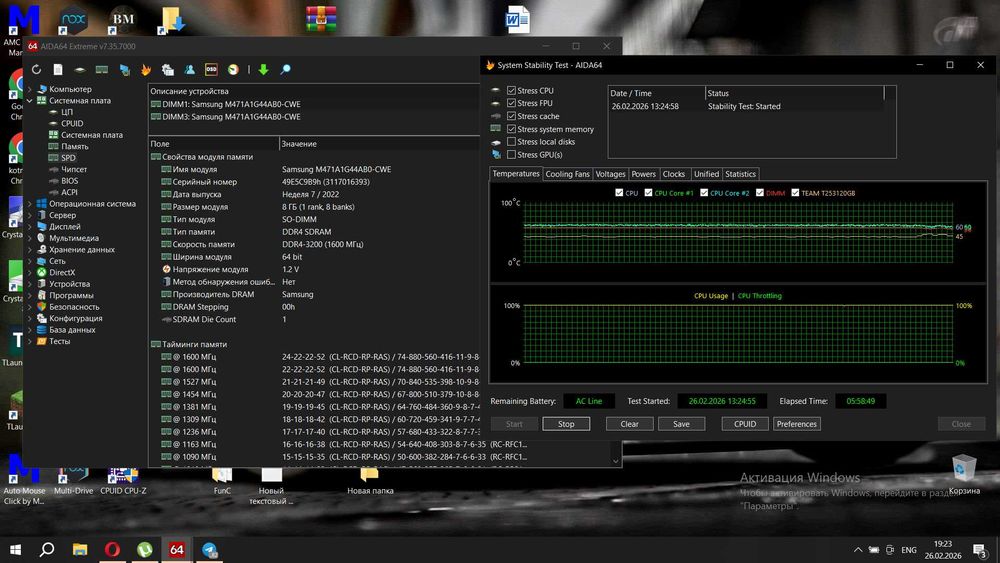Click scroll-down arrow of AIDA64 details pane
The width and height of the screenshot is (1000, 563).
[615, 461]
